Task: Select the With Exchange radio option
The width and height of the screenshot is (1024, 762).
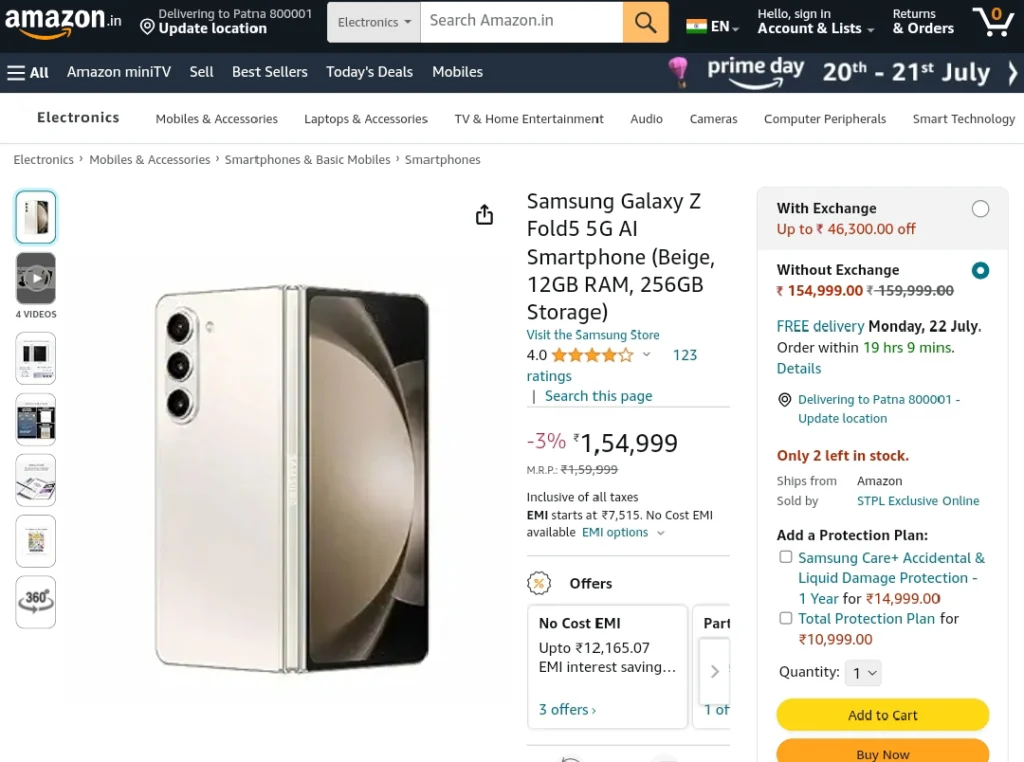Action: (980, 209)
